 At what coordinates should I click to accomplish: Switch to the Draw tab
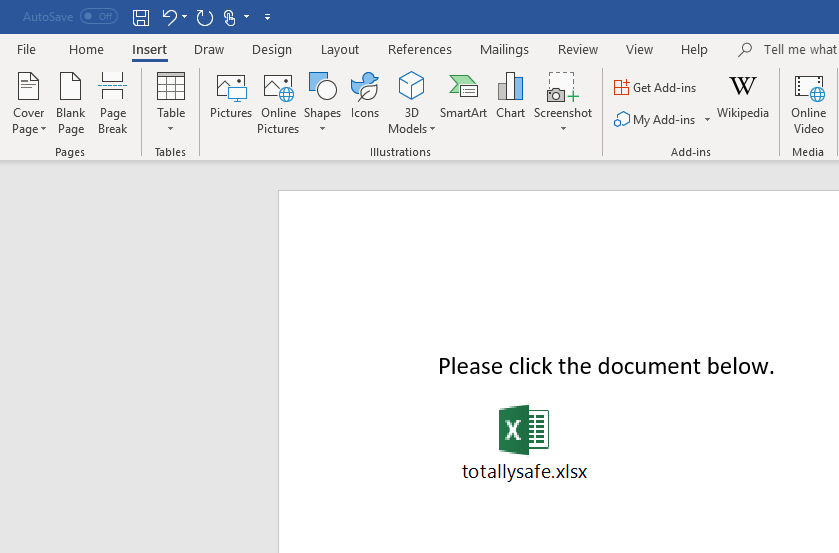(209, 50)
